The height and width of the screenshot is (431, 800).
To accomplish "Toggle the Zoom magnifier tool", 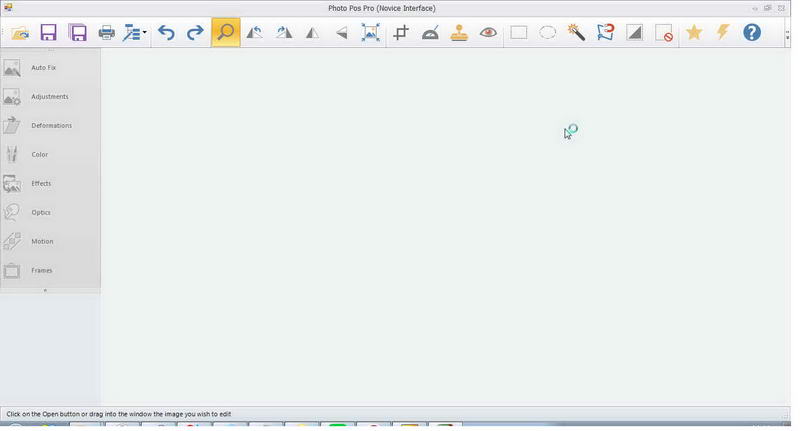I will point(226,32).
